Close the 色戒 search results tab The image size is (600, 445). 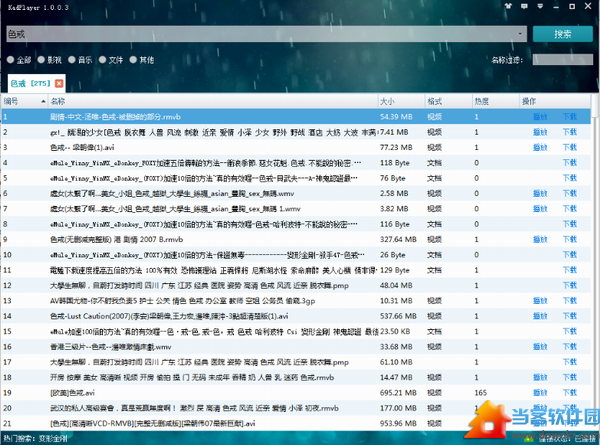click(x=59, y=83)
